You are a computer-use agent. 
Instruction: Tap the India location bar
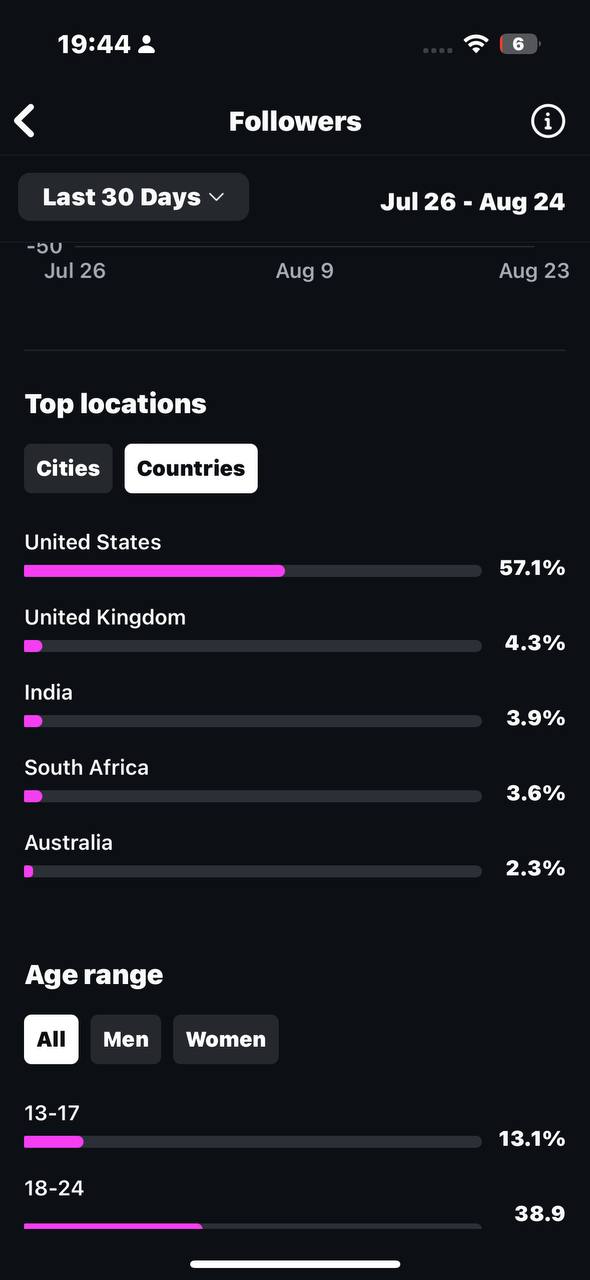pyautogui.click(x=253, y=721)
